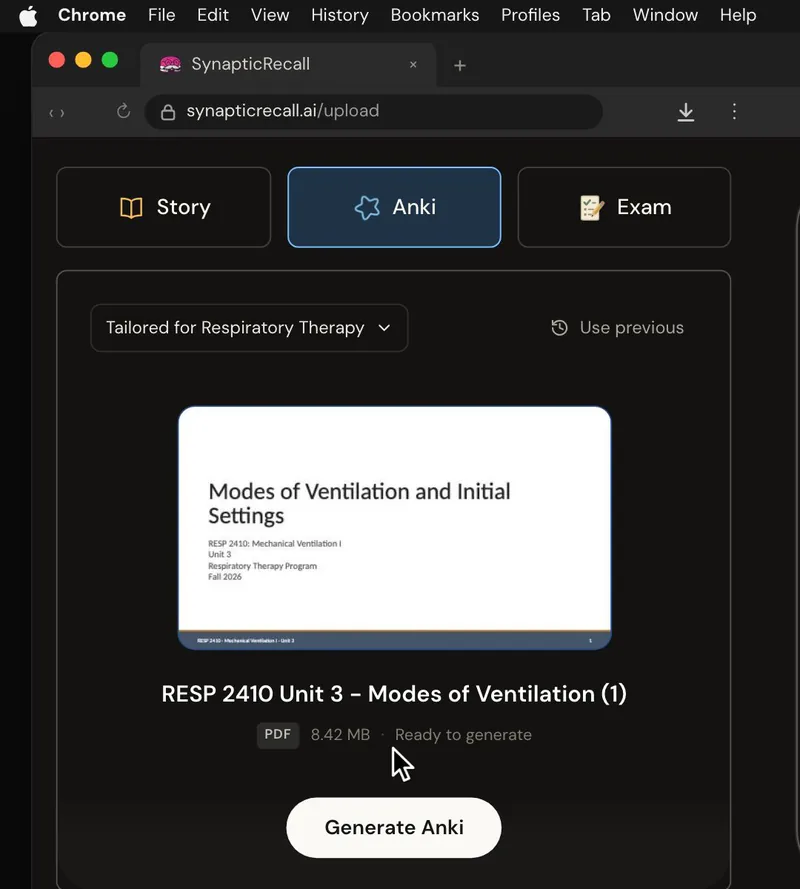Open the Help menu
This screenshot has height=889, width=800.
click(738, 15)
